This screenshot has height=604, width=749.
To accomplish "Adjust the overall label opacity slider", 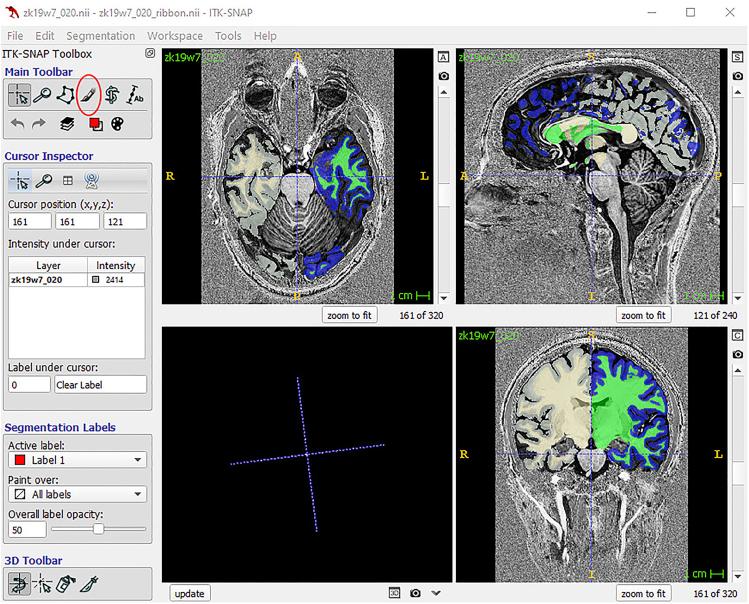I will 98,529.
